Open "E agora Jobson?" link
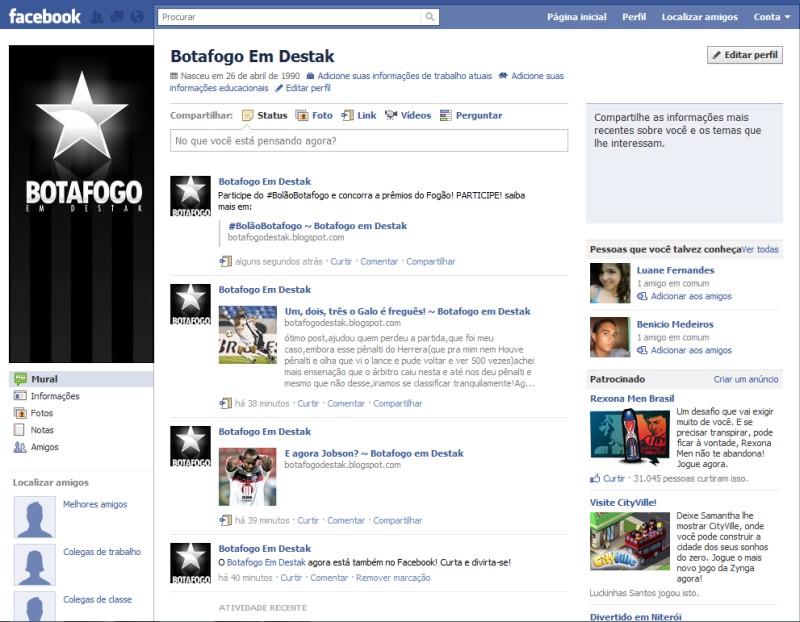This screenshot has width=800, height=622. [x=374, y=453]
